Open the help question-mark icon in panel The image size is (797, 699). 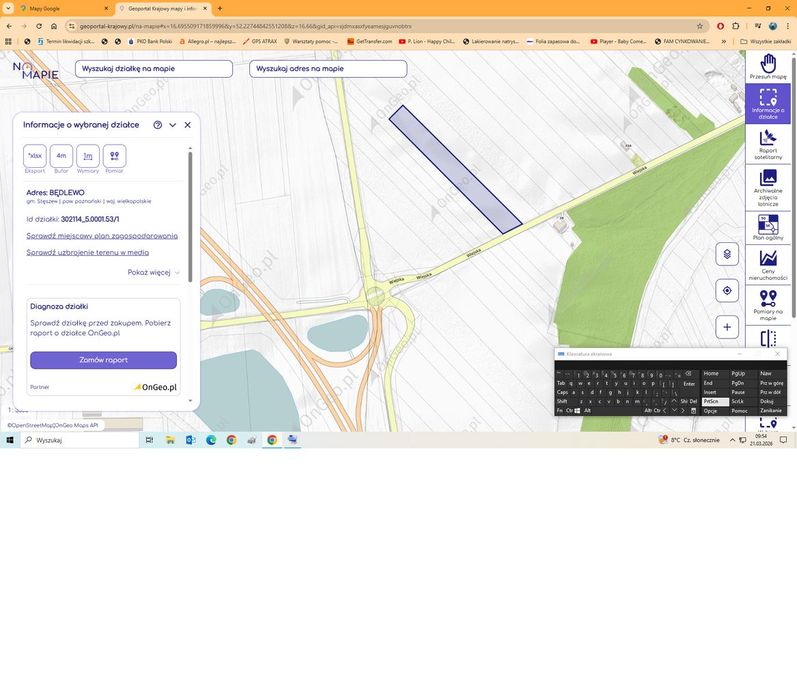pos(158,125)
